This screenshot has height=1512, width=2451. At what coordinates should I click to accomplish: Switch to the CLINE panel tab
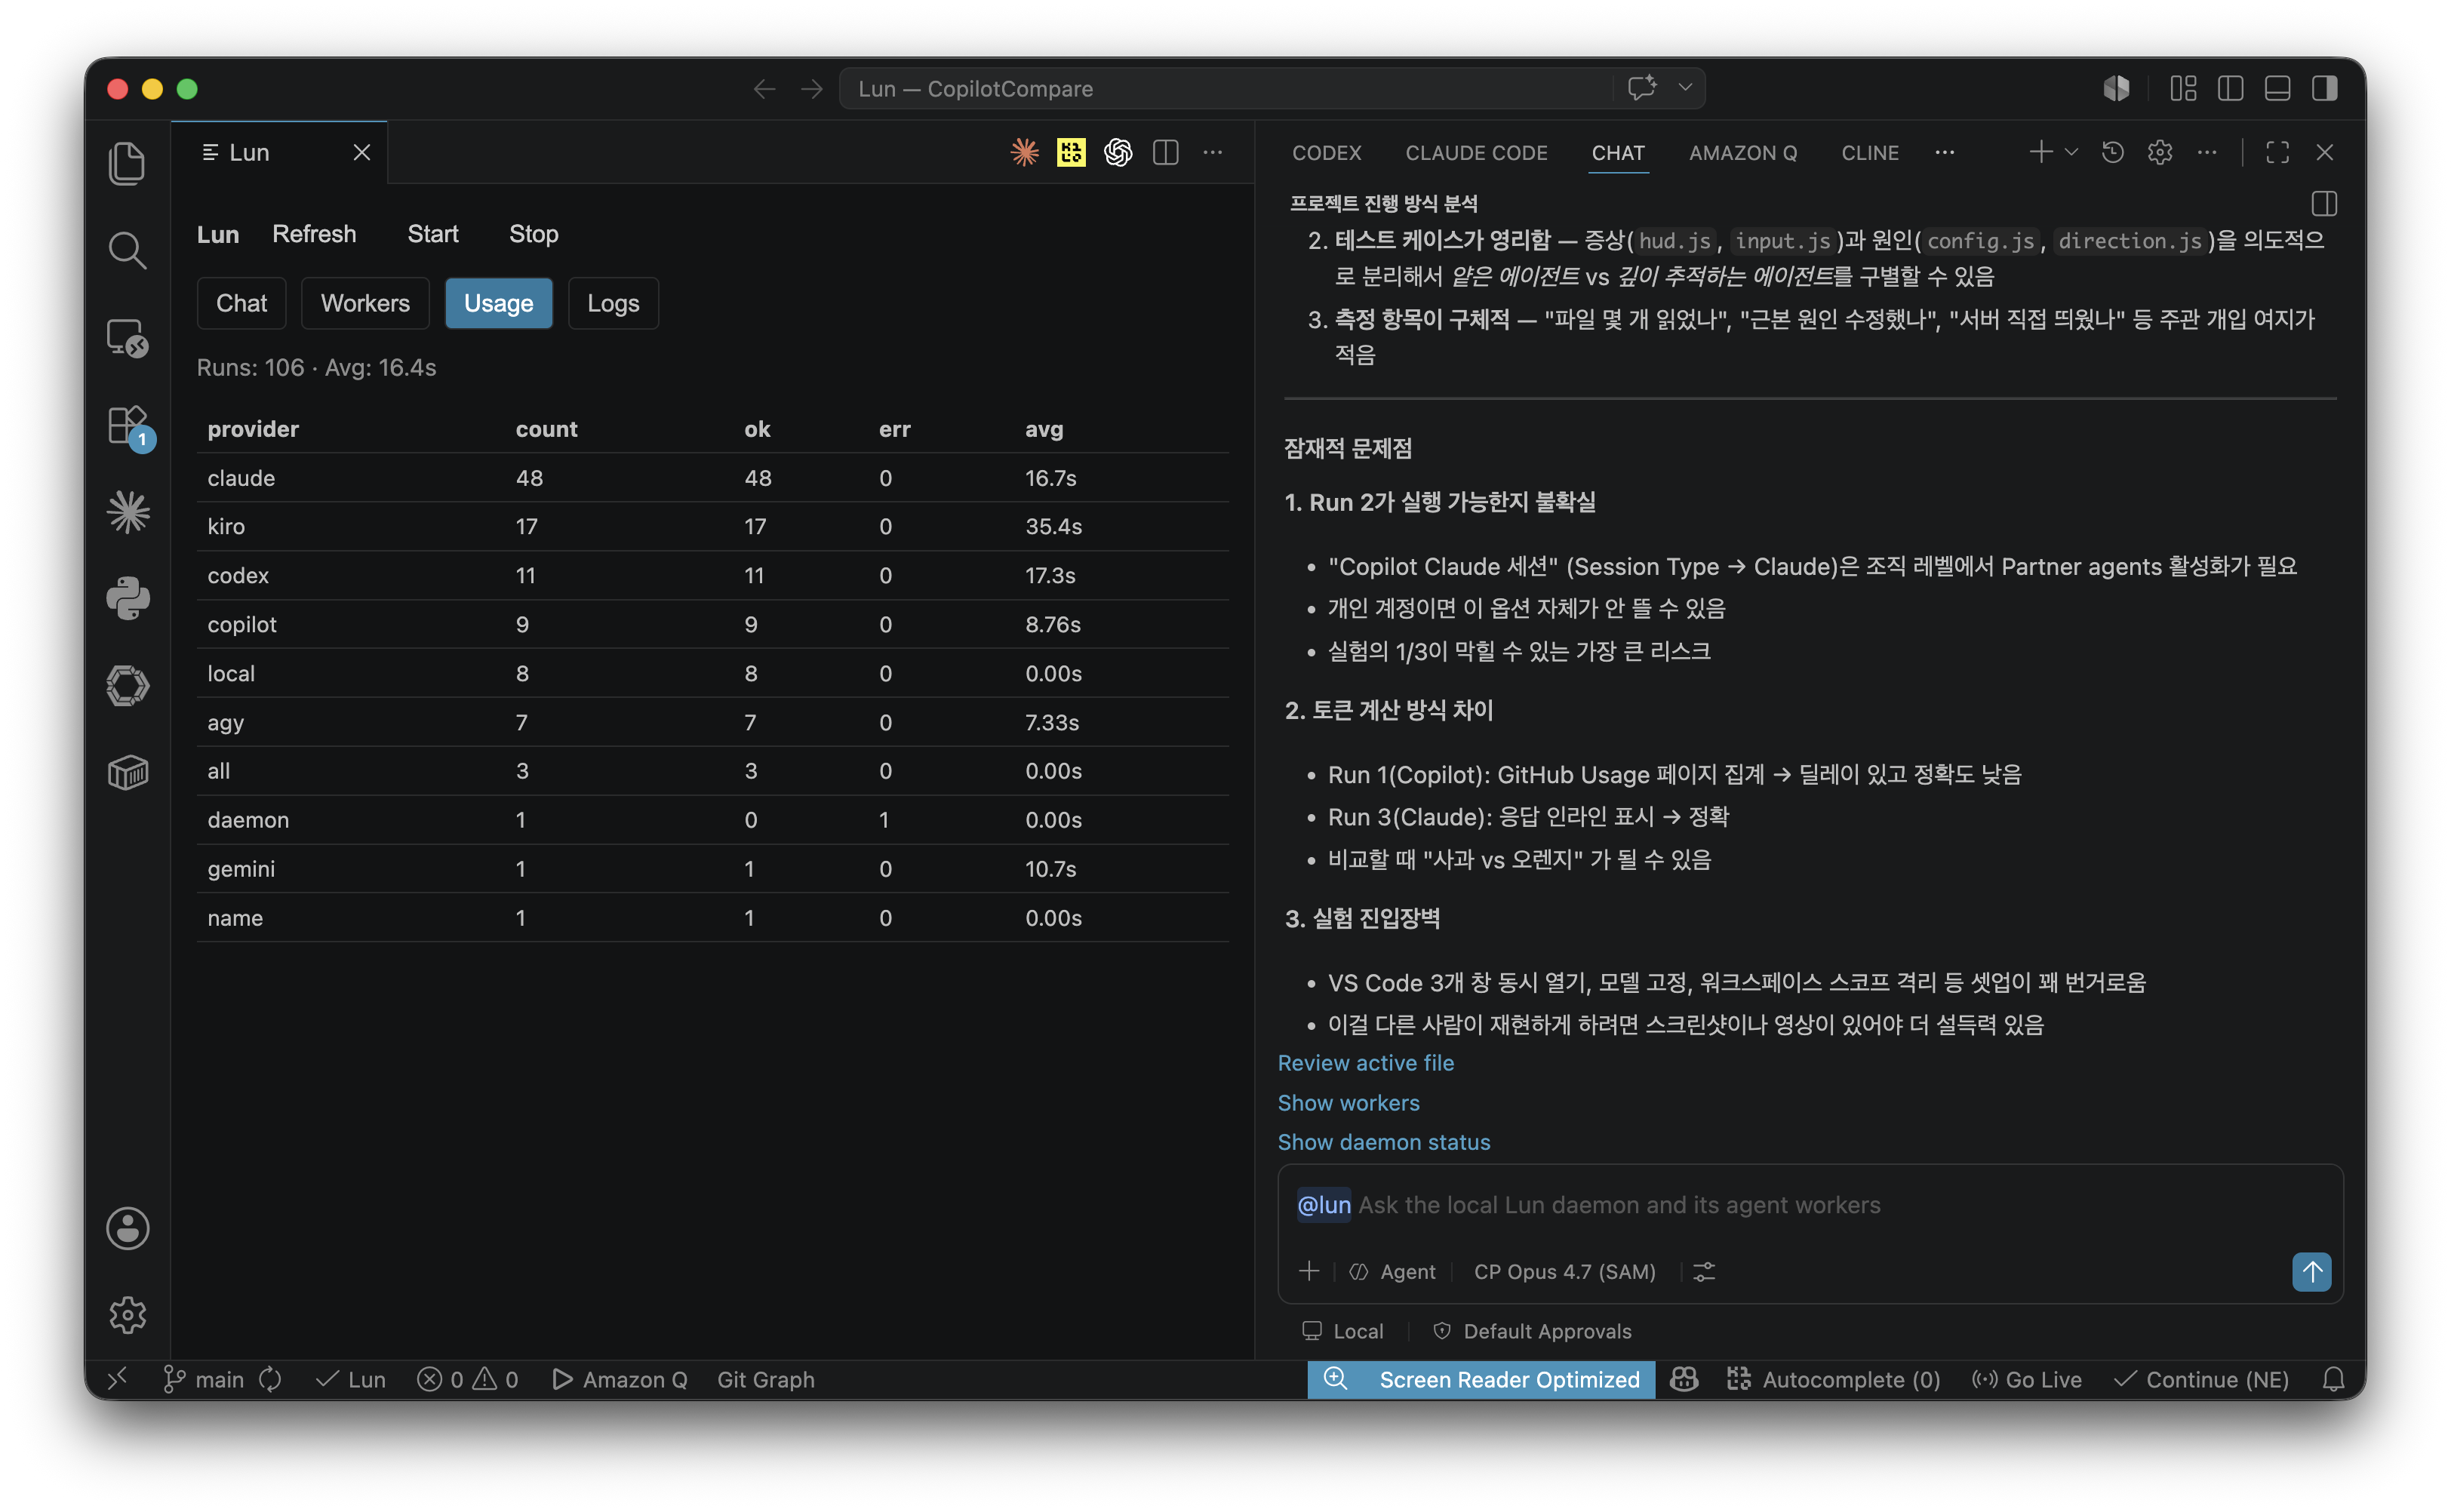tap(1870, 153)
